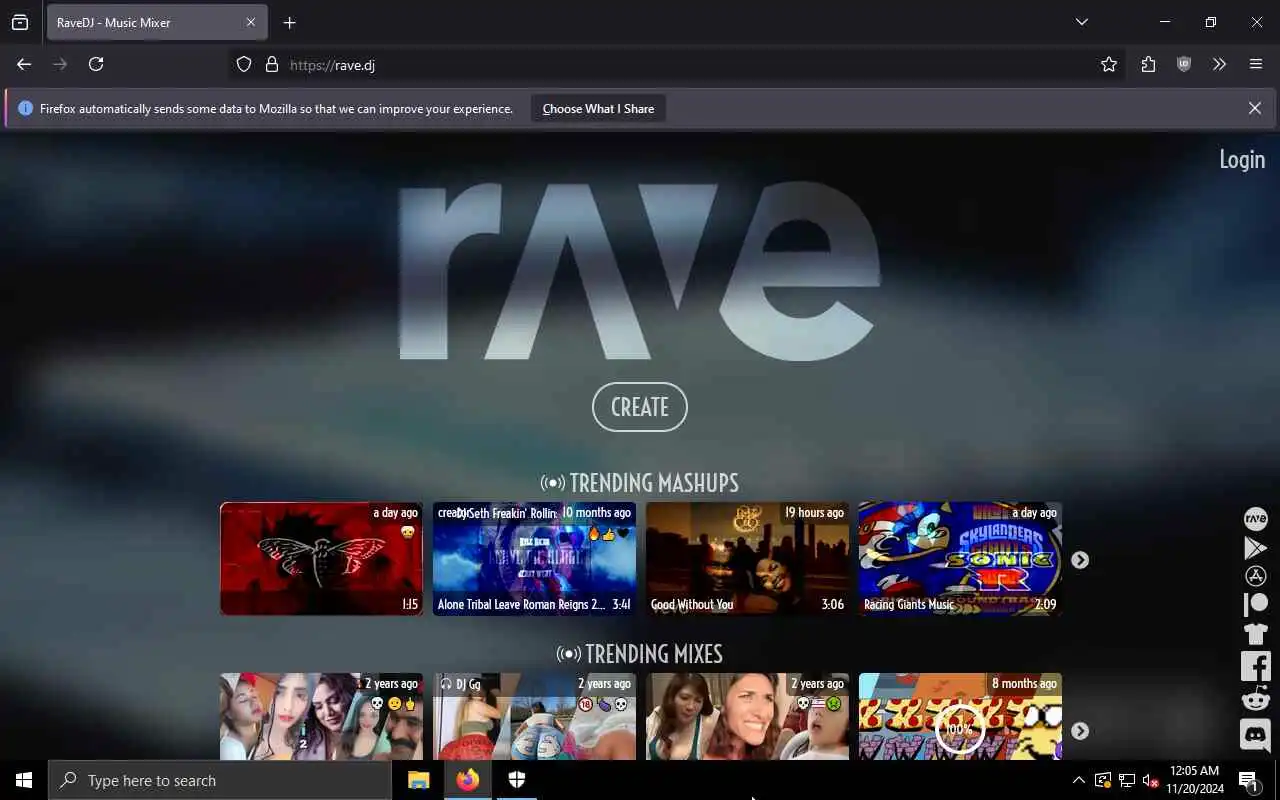The image size is (1280, 800).
Task: Open the notification center icon
Action: [1248, 780]
